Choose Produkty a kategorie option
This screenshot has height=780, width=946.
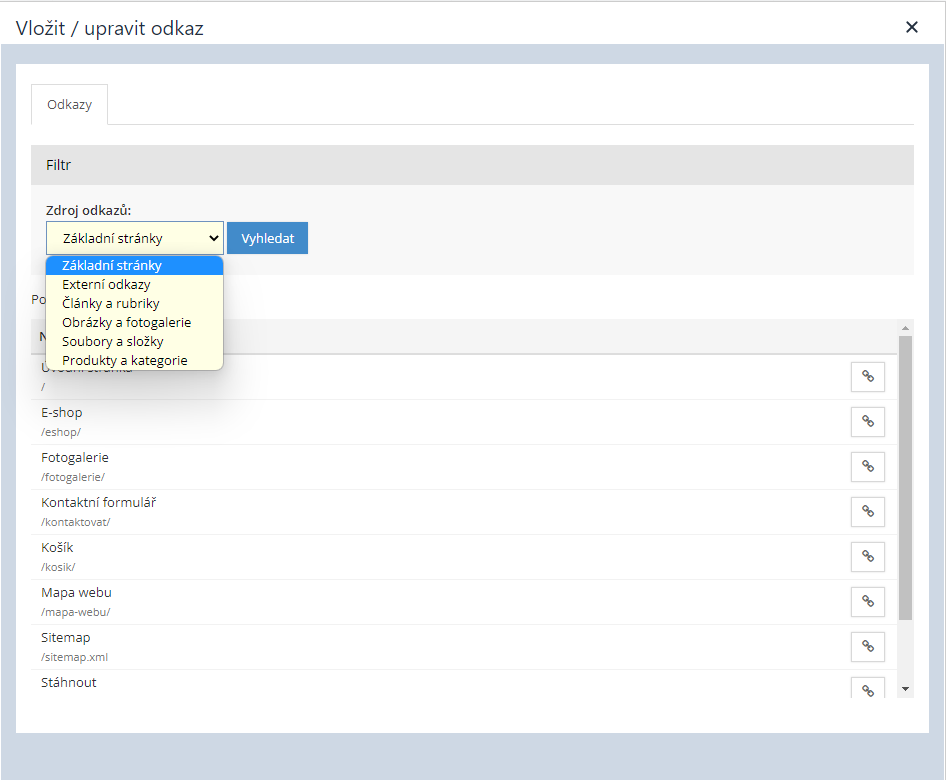point(124,360)
